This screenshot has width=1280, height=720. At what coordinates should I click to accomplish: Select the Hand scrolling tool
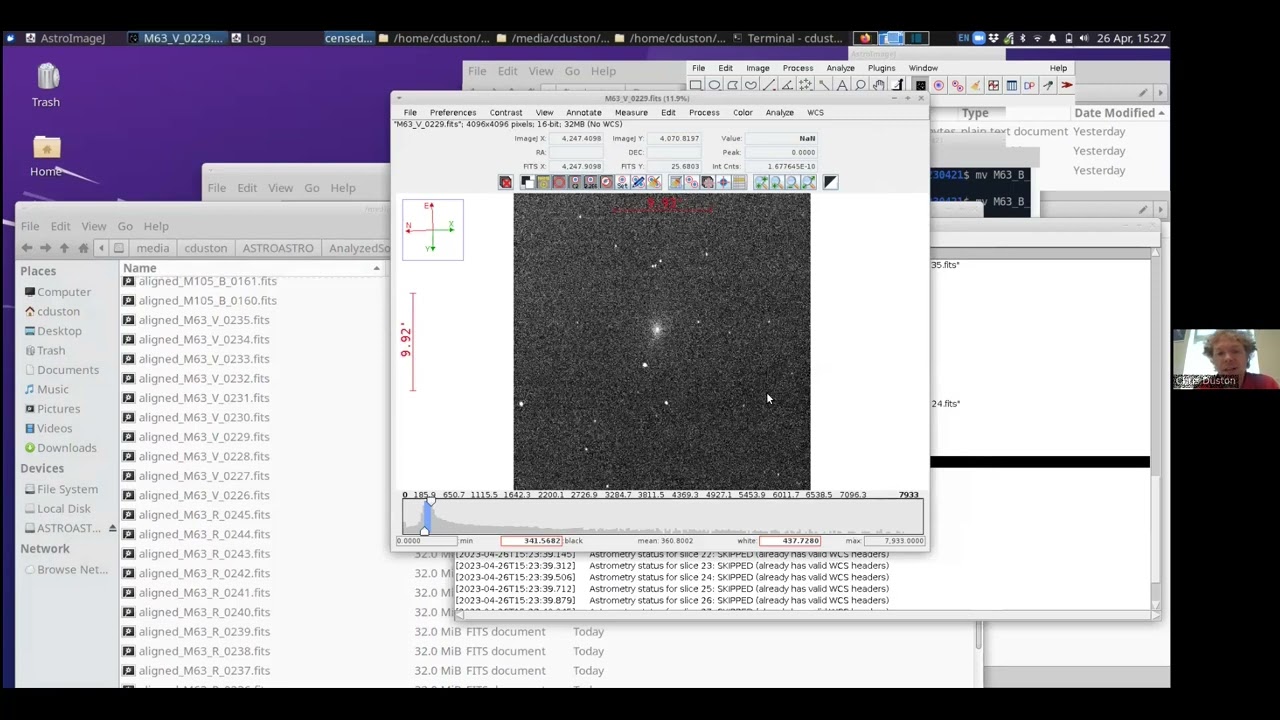[878, 85]
